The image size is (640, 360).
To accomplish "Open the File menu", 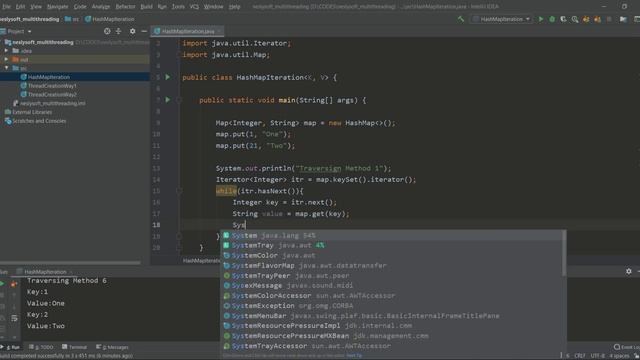I will (6, 7).
